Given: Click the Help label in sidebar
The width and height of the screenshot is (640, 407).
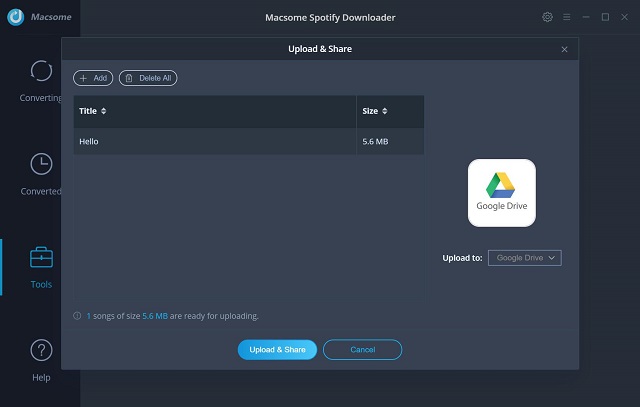Looking at the screenshot, I should pyautogui.click(x=41, y=378).
